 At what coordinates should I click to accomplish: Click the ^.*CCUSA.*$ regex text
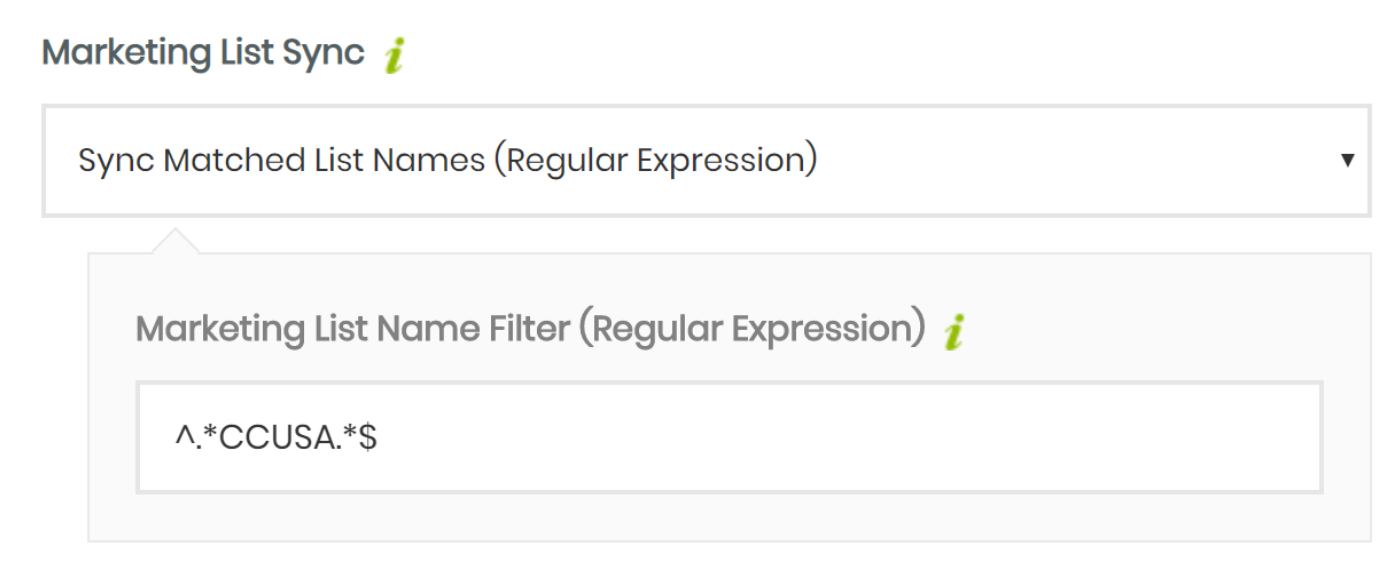(x=275, y=437)
